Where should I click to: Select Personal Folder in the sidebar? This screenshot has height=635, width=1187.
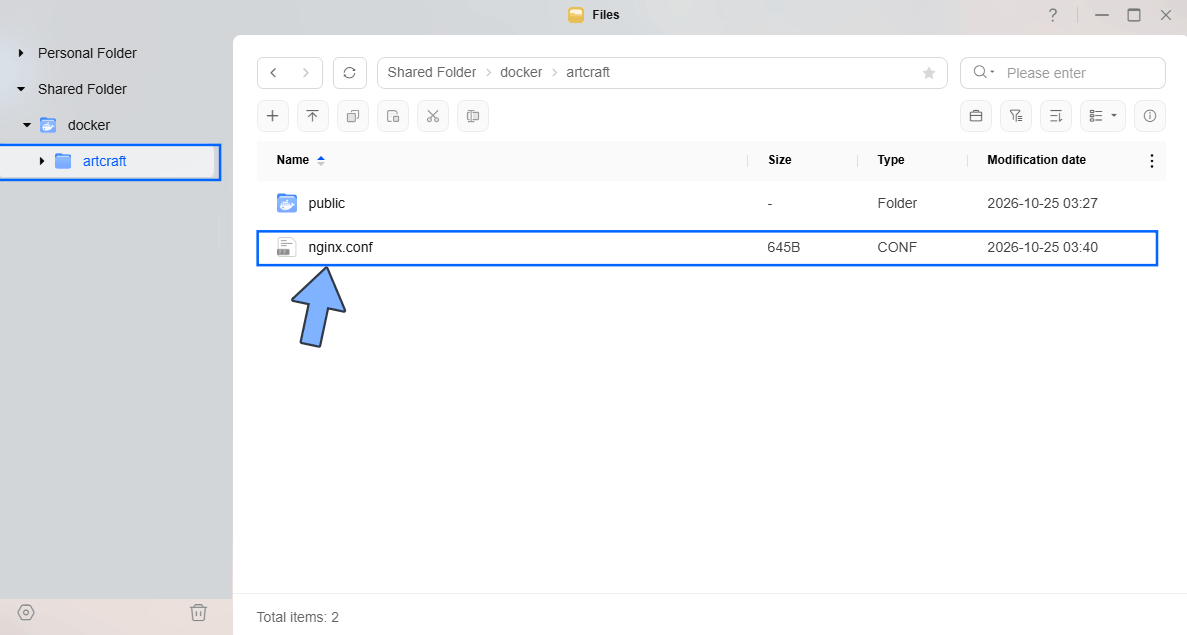coord(87,53)
